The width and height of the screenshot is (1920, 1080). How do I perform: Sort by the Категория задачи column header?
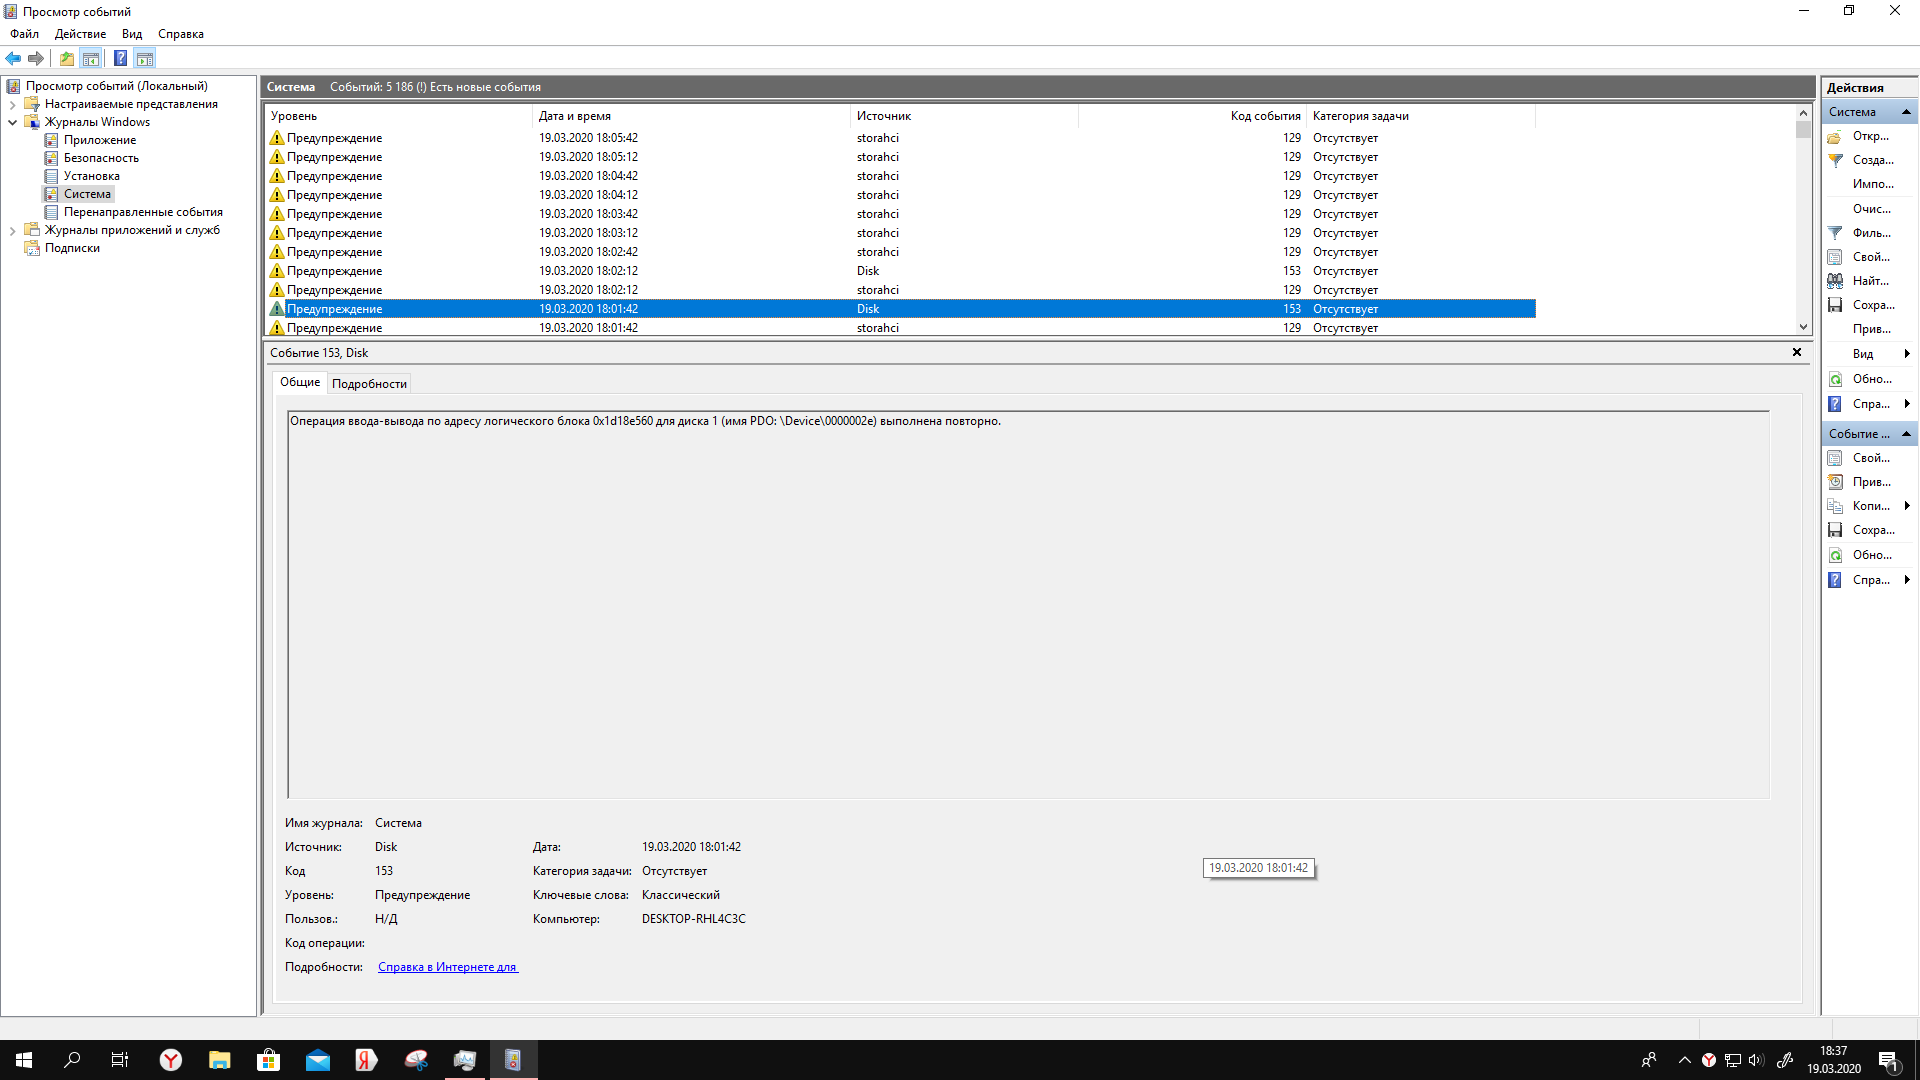click(1420, 116)
